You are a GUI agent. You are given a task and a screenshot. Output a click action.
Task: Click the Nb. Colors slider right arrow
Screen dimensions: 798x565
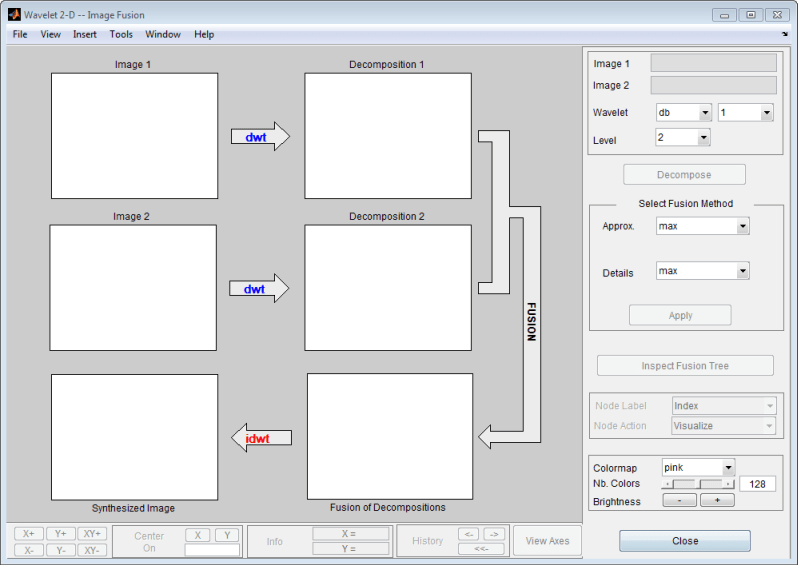(x=729, y=484)
